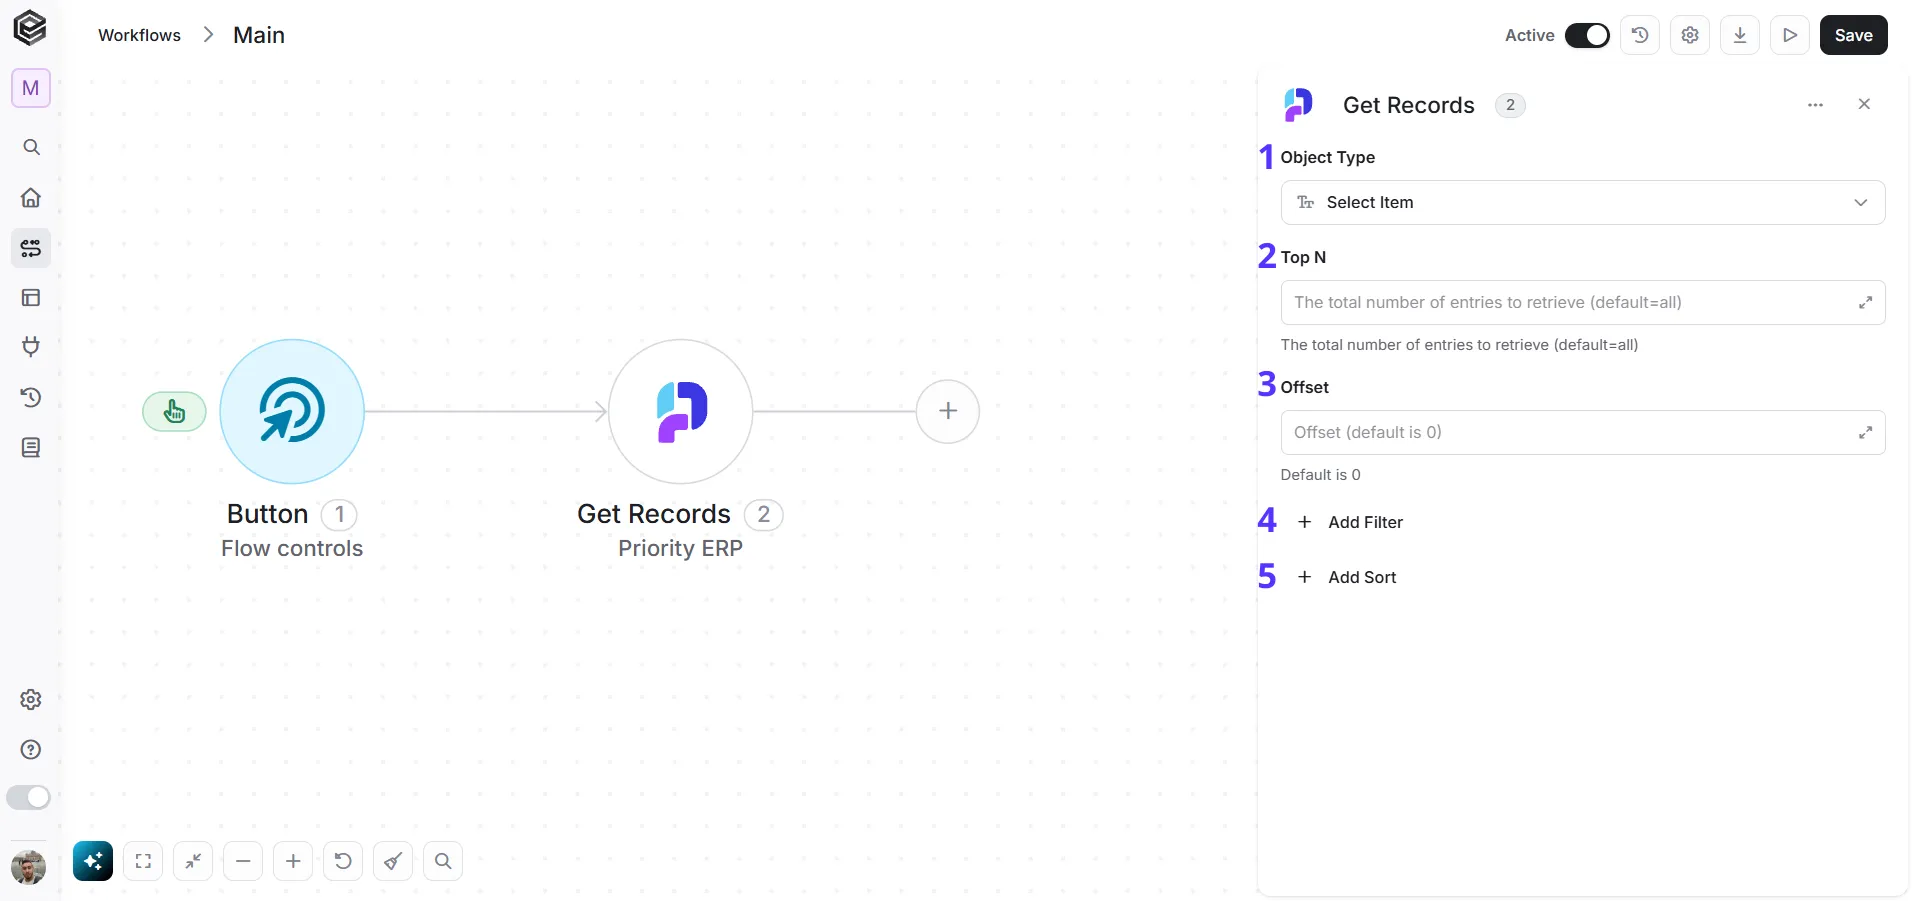The width and height of the screenshot is (1915, 901).
Task: Click the fit-to-screen canvas icon
Action: [143, 861]
